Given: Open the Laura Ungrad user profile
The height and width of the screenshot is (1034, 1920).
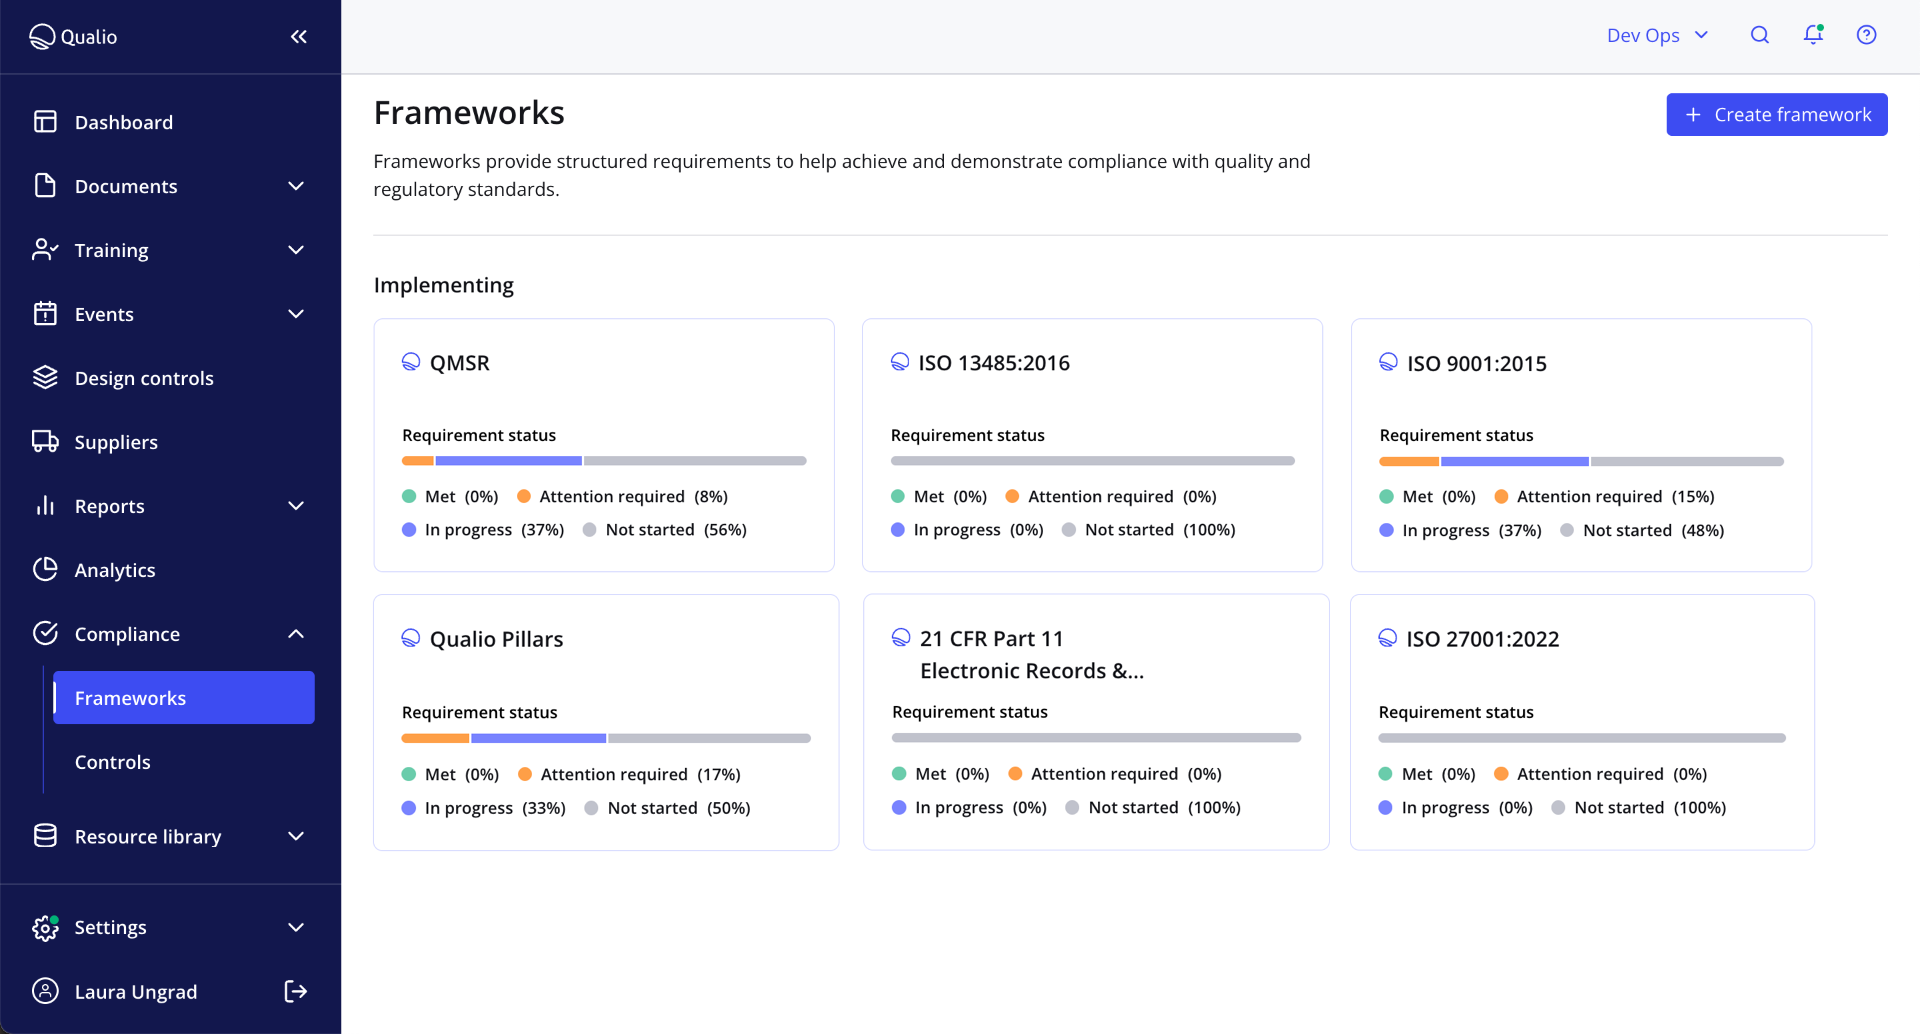Looking at the screenshot, I should (136, 991).
